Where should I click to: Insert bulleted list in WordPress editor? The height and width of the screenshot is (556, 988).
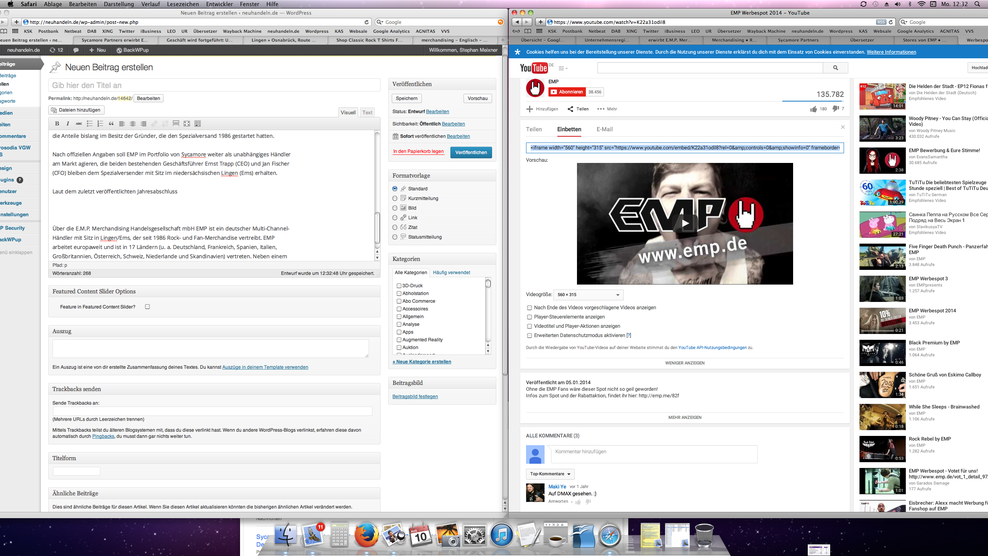[89, 124]
